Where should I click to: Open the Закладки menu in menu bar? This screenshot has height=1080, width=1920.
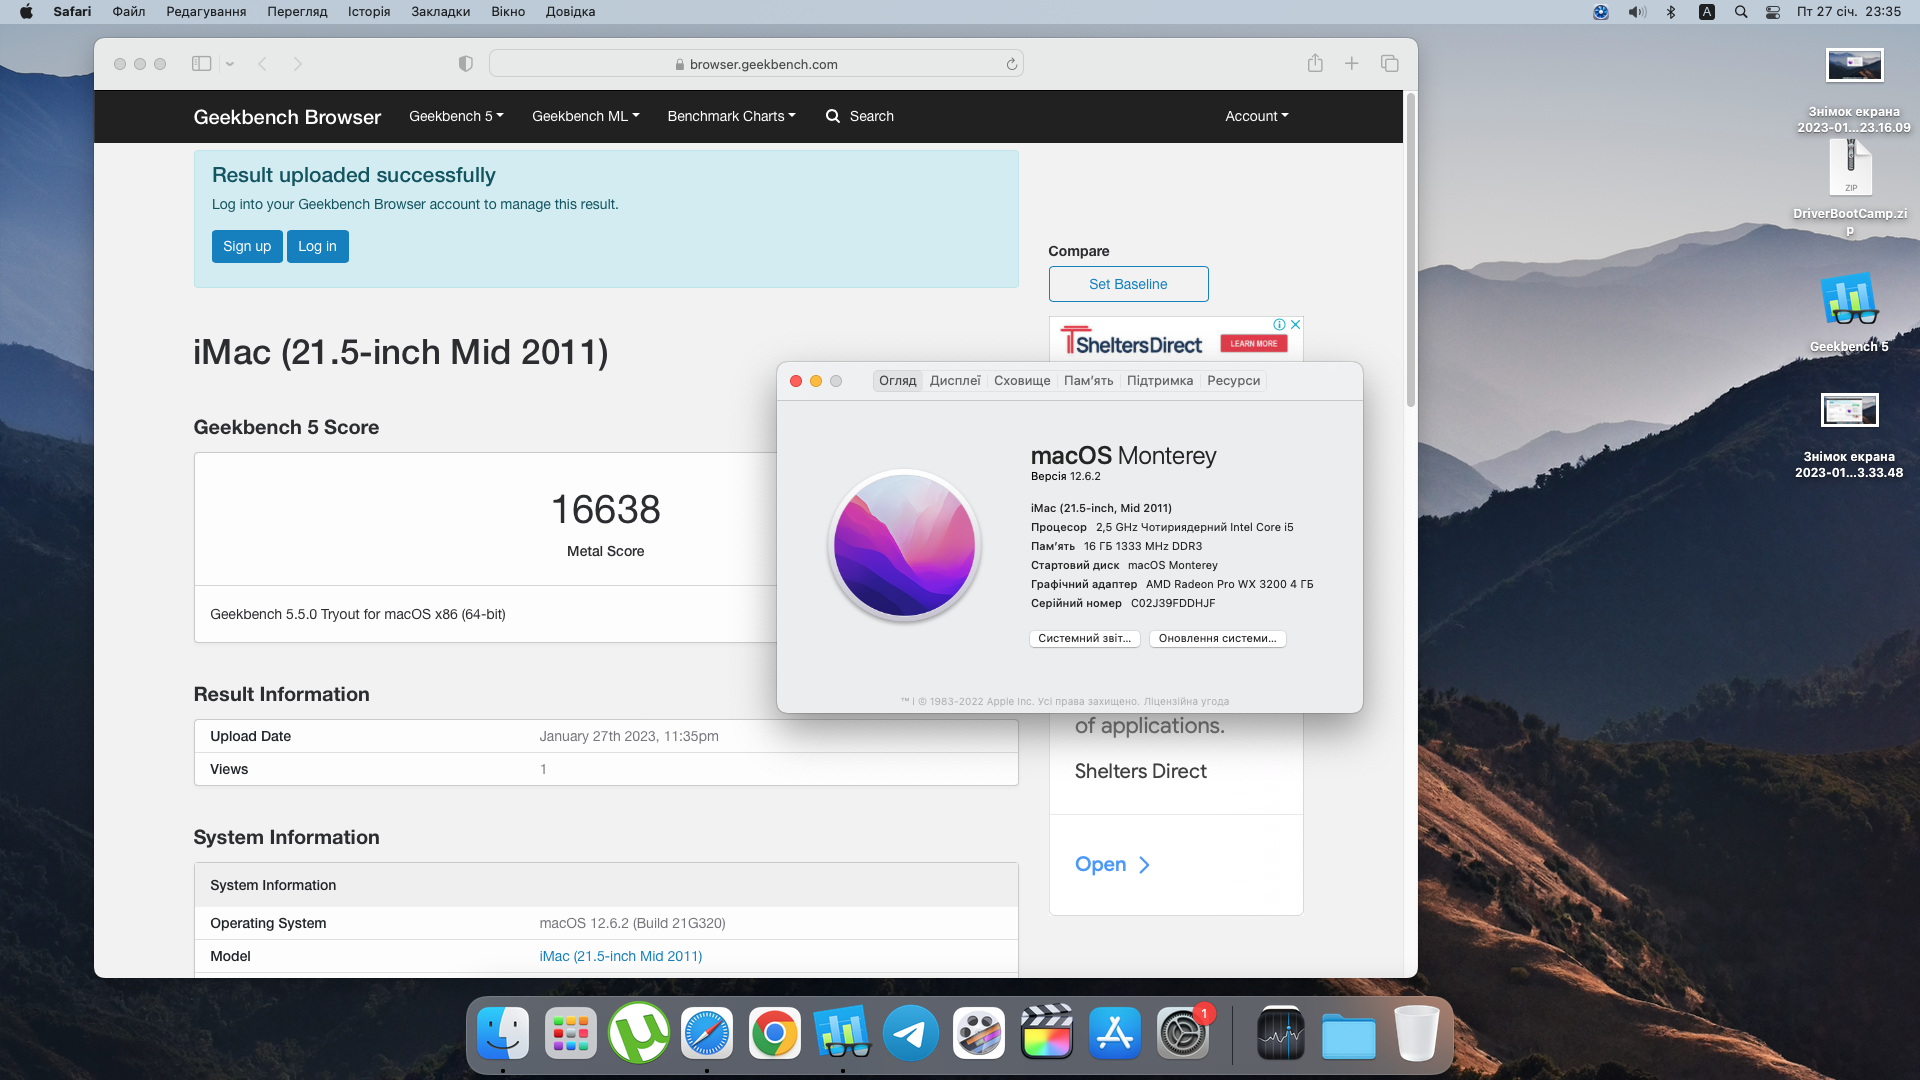(440, 12)
